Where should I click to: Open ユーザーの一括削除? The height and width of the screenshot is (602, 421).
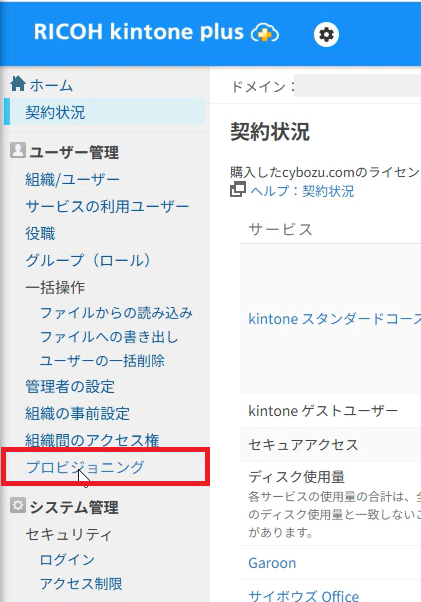pos(102,361)
